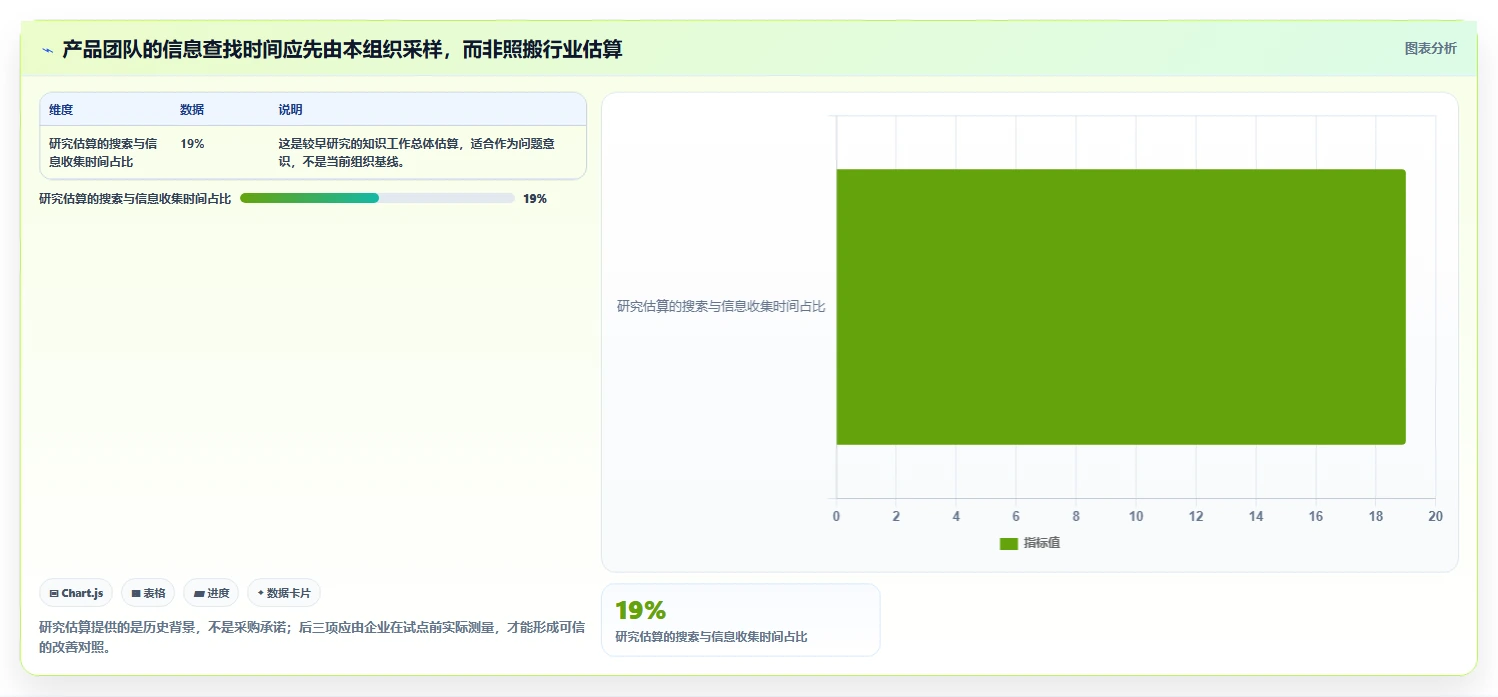The width and height of the screenshot is (1498, 697).
Task: Select the Chart.js tag chip
Action: click(x=77, y=593)
